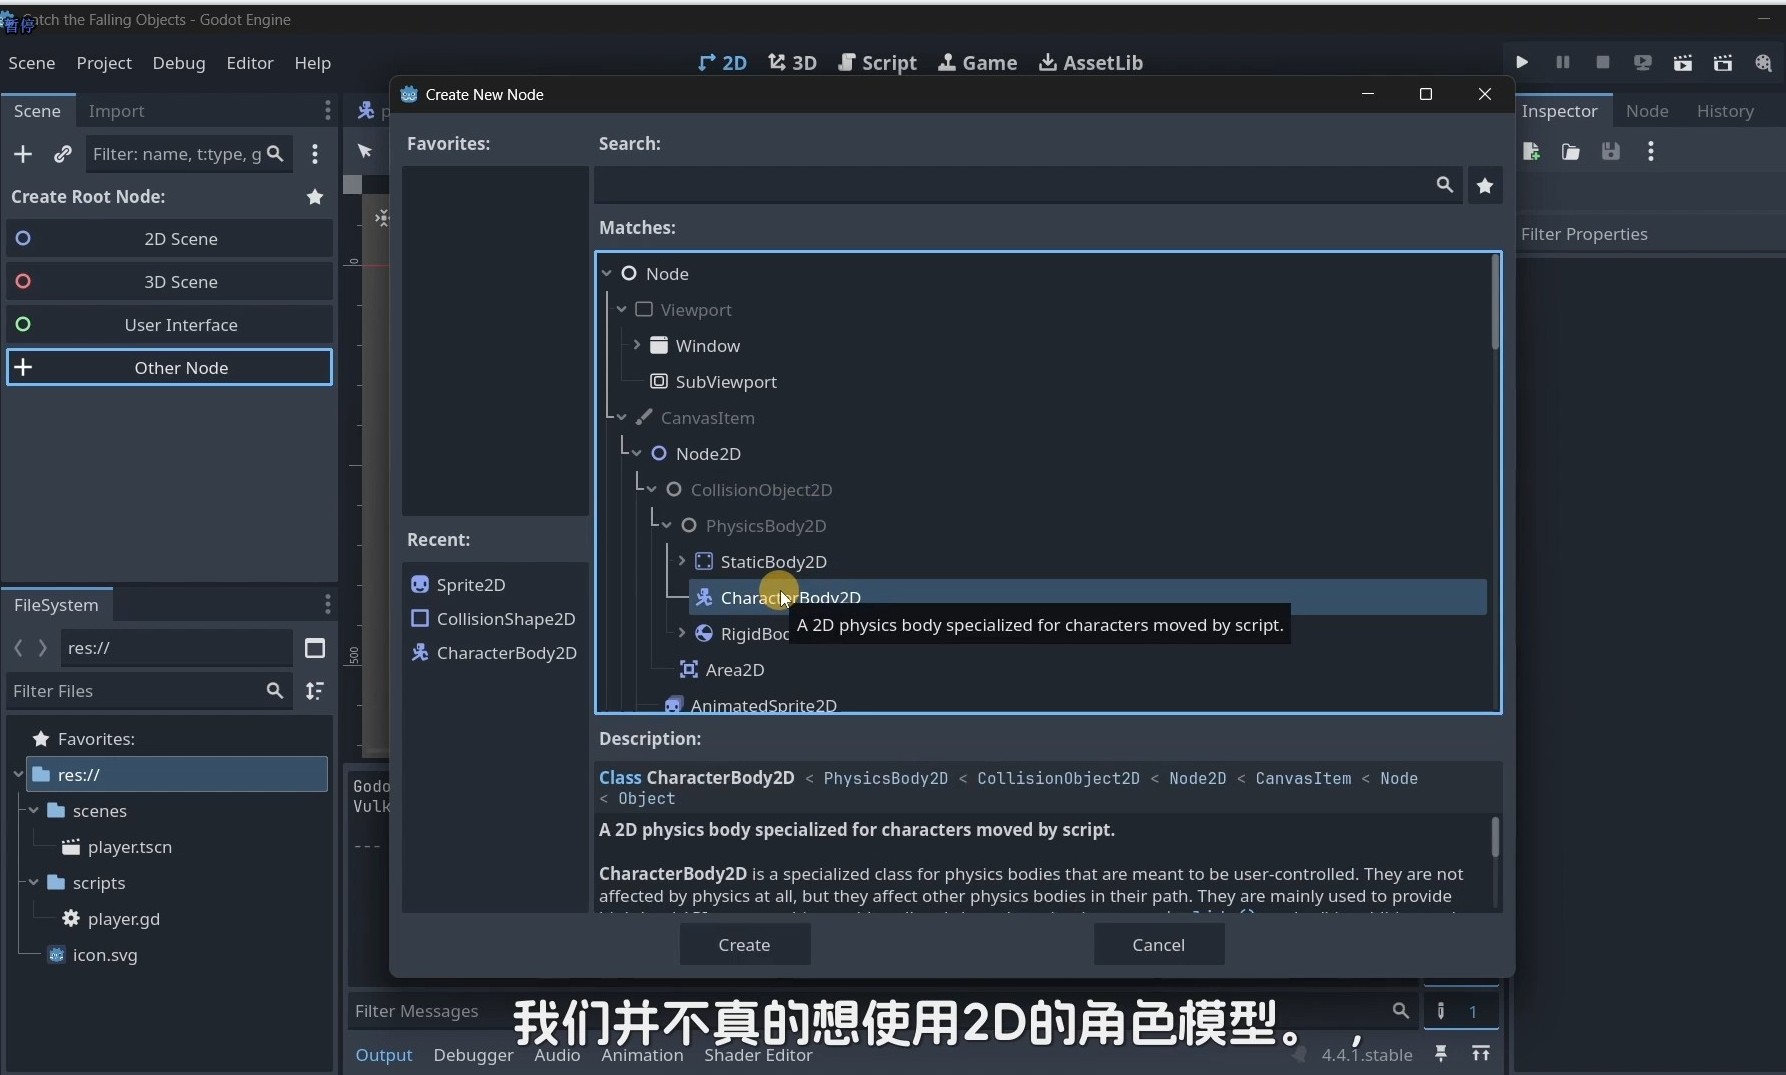Select Area2D in the node tree
This screenshot has height=1075, width=1786.
pos(735,670)
